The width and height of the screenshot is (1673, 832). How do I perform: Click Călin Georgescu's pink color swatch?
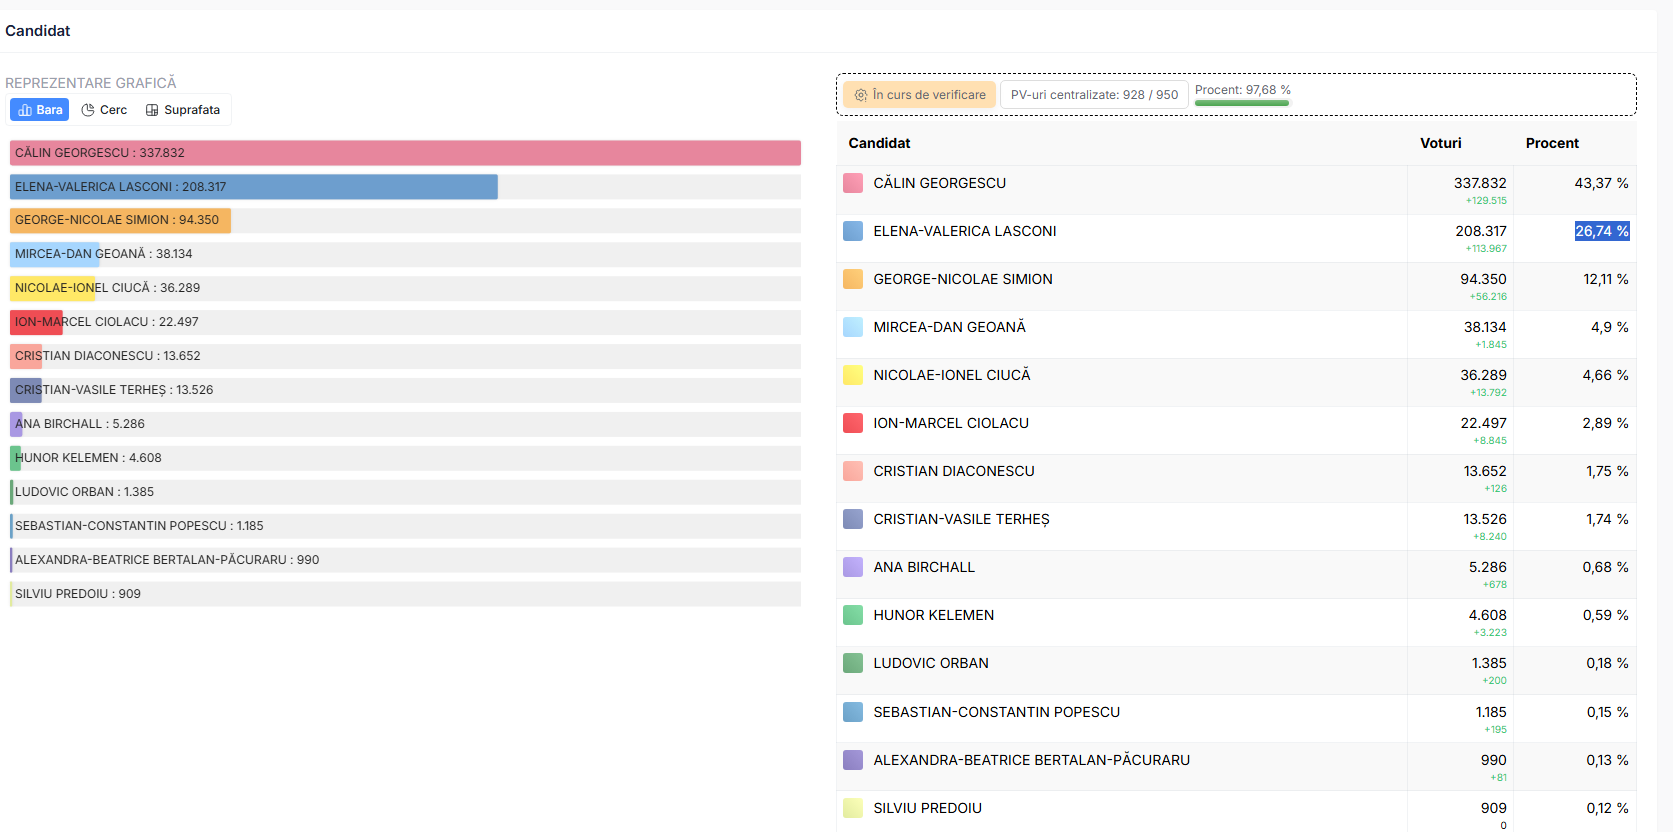[x=853, y=183]
